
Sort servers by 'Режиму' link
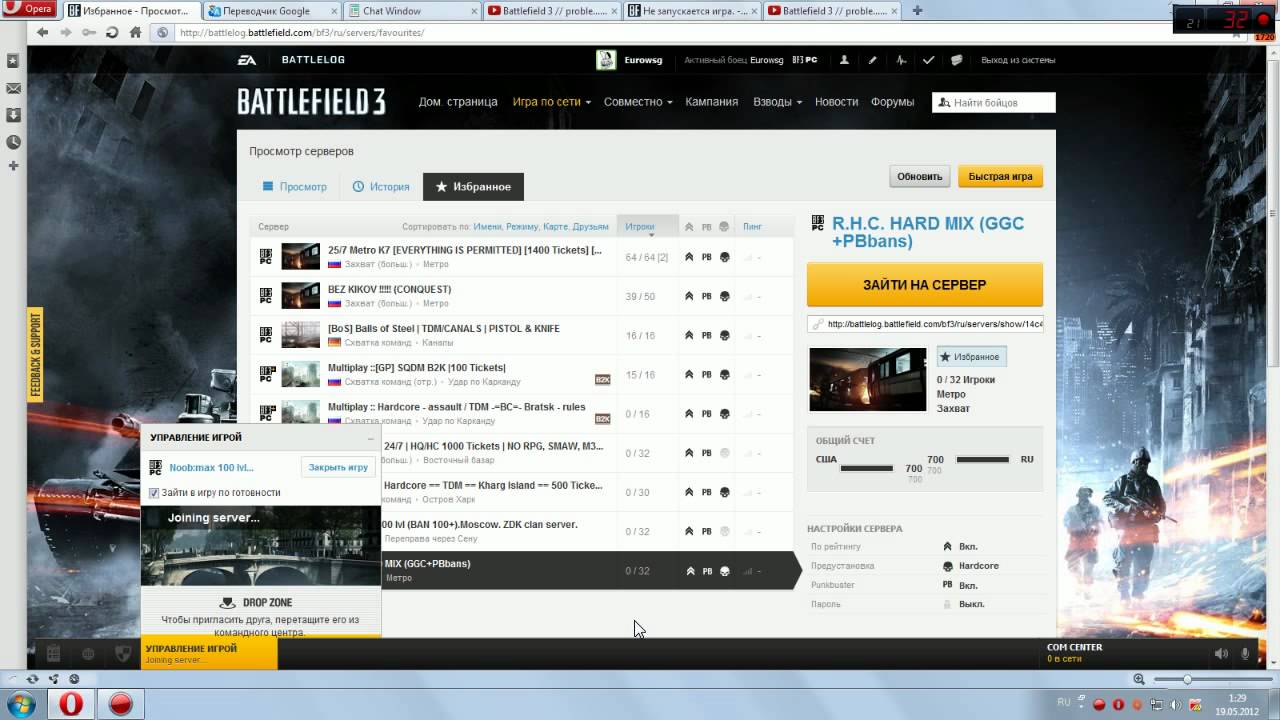coord(522,227)
